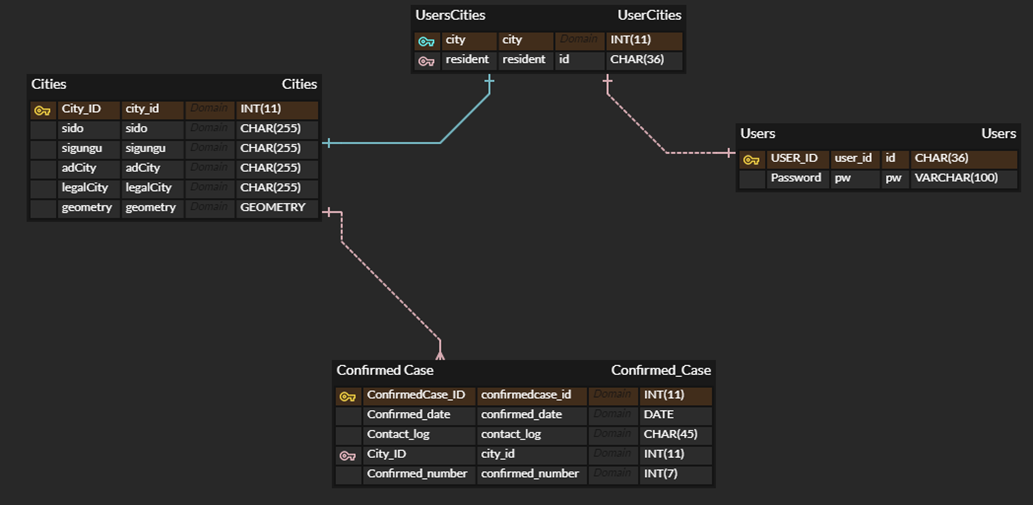Click the yellow key icon beside ConfirmedCase_ID

pyautogui.click(x=347, y=396)
